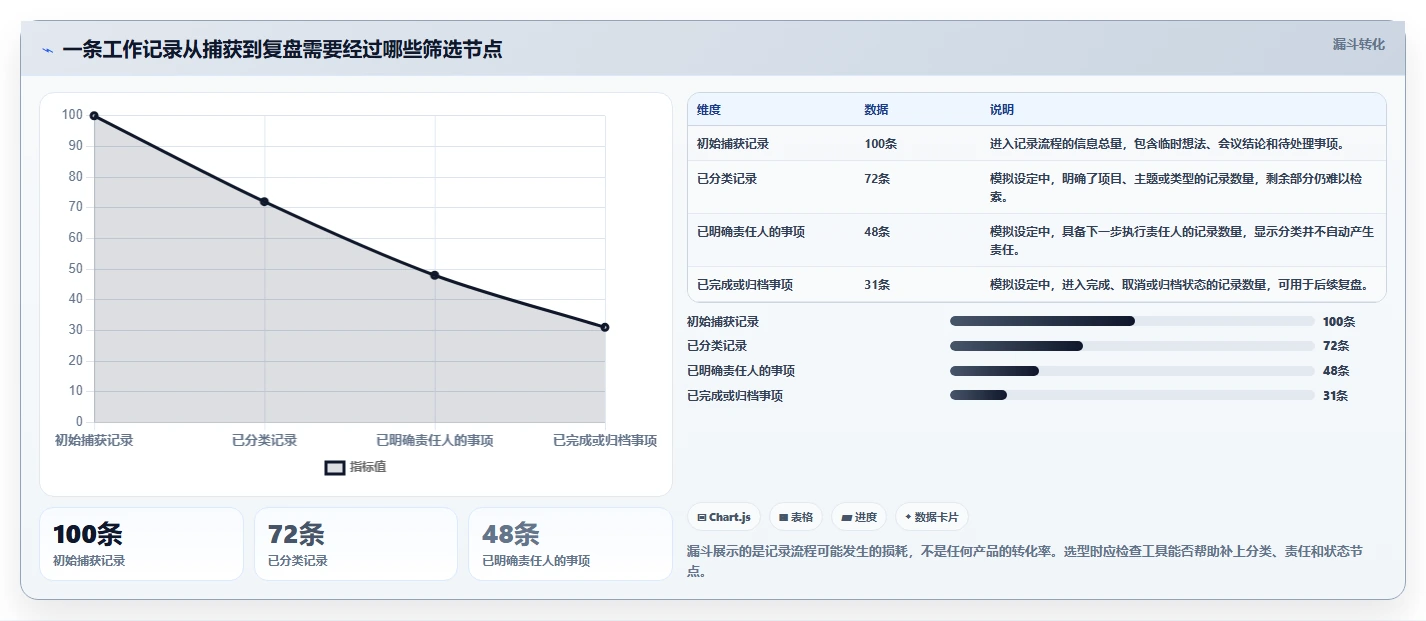Click x-axis label 已明确责任人的事项 under chart

(435, 440)
